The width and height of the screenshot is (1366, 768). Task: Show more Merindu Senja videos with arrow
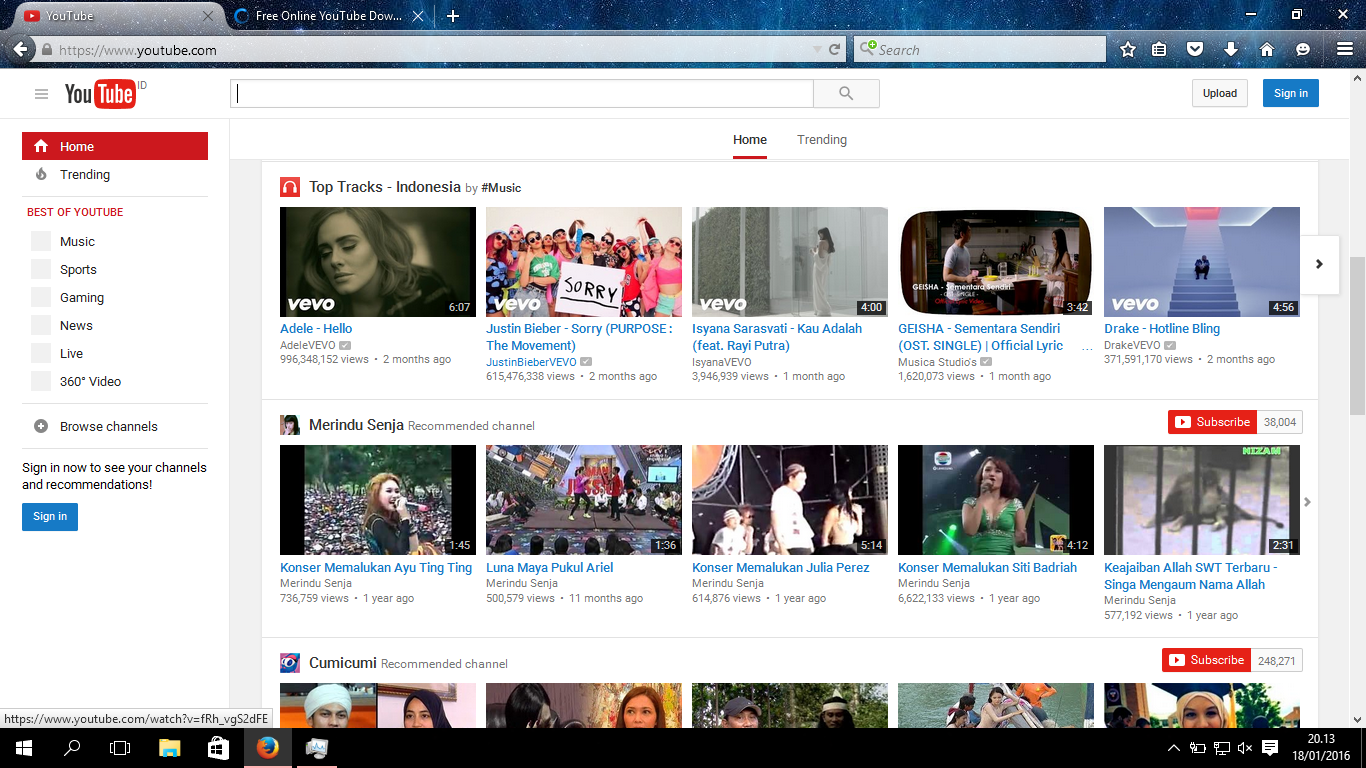tap(1307, 502)
